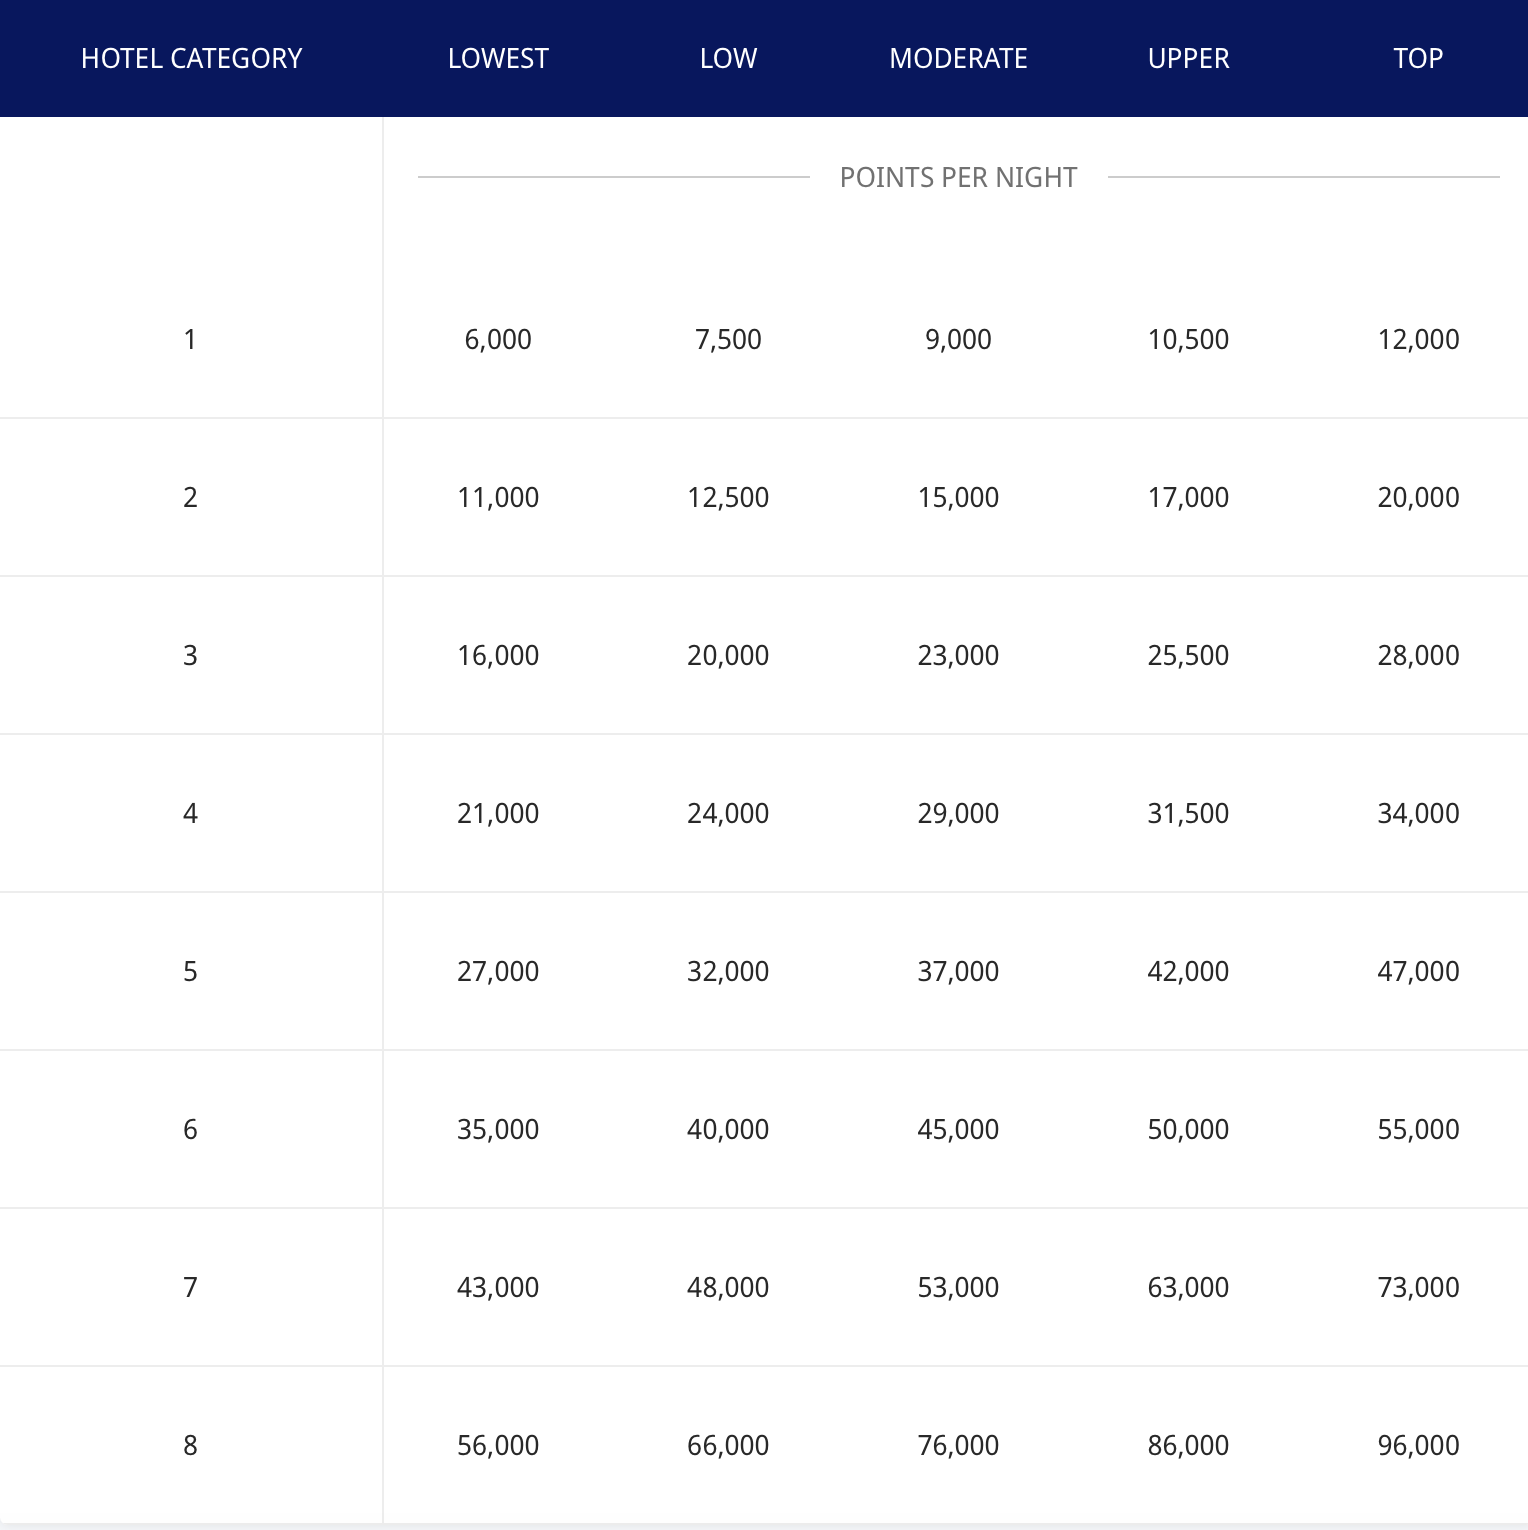The image size is (1528, 1530).
Task: Click the UPPER column header
Action: [1188, 58]
